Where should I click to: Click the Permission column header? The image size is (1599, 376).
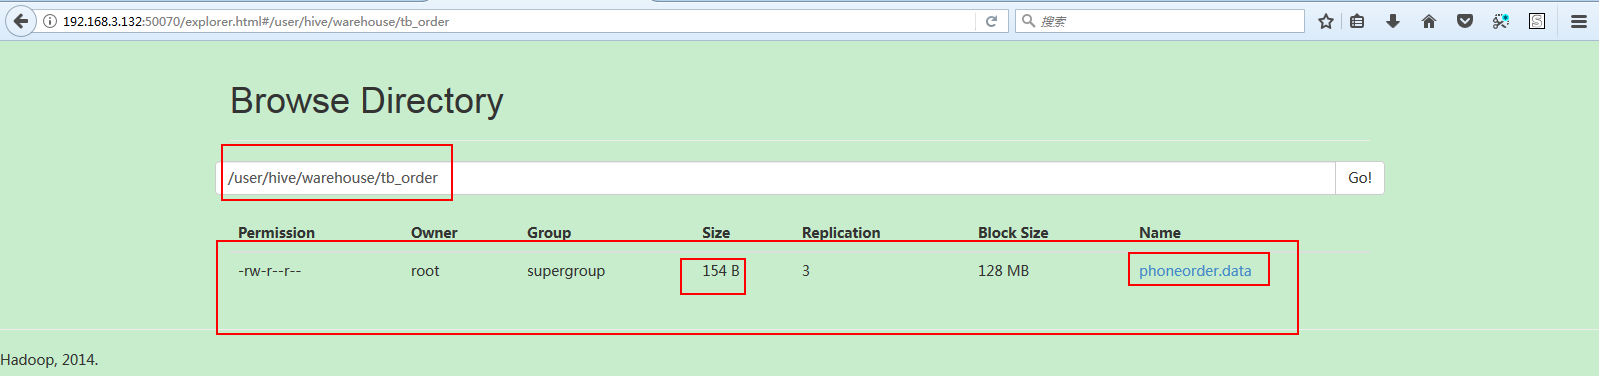276,233
